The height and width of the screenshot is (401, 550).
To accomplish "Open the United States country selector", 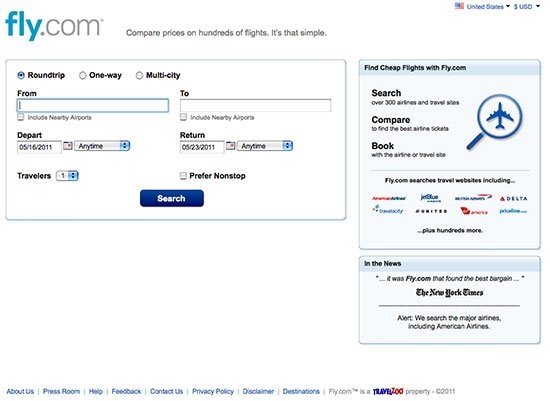I will (482, 6).
